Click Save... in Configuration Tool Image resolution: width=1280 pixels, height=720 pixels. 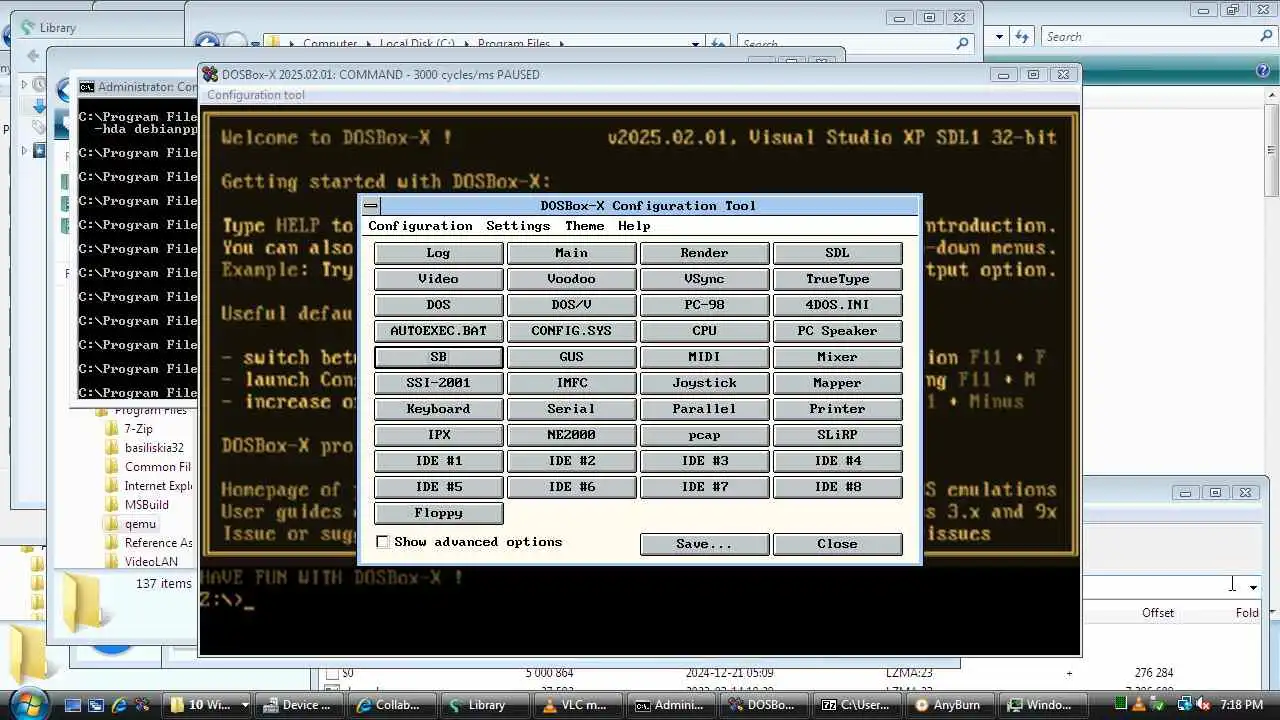click(x=704, y=544)
